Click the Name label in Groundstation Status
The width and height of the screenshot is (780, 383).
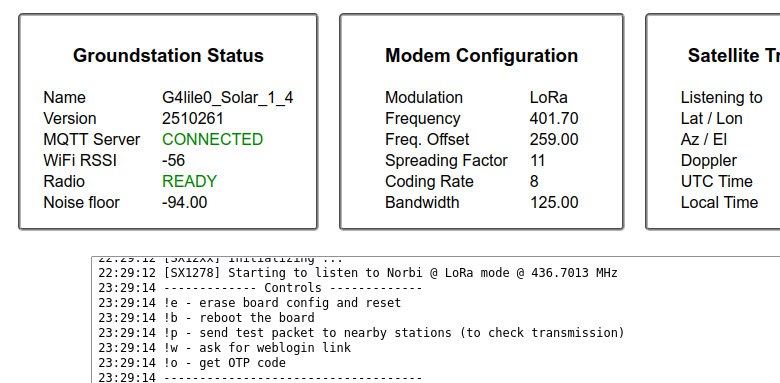tap(64, 97)
